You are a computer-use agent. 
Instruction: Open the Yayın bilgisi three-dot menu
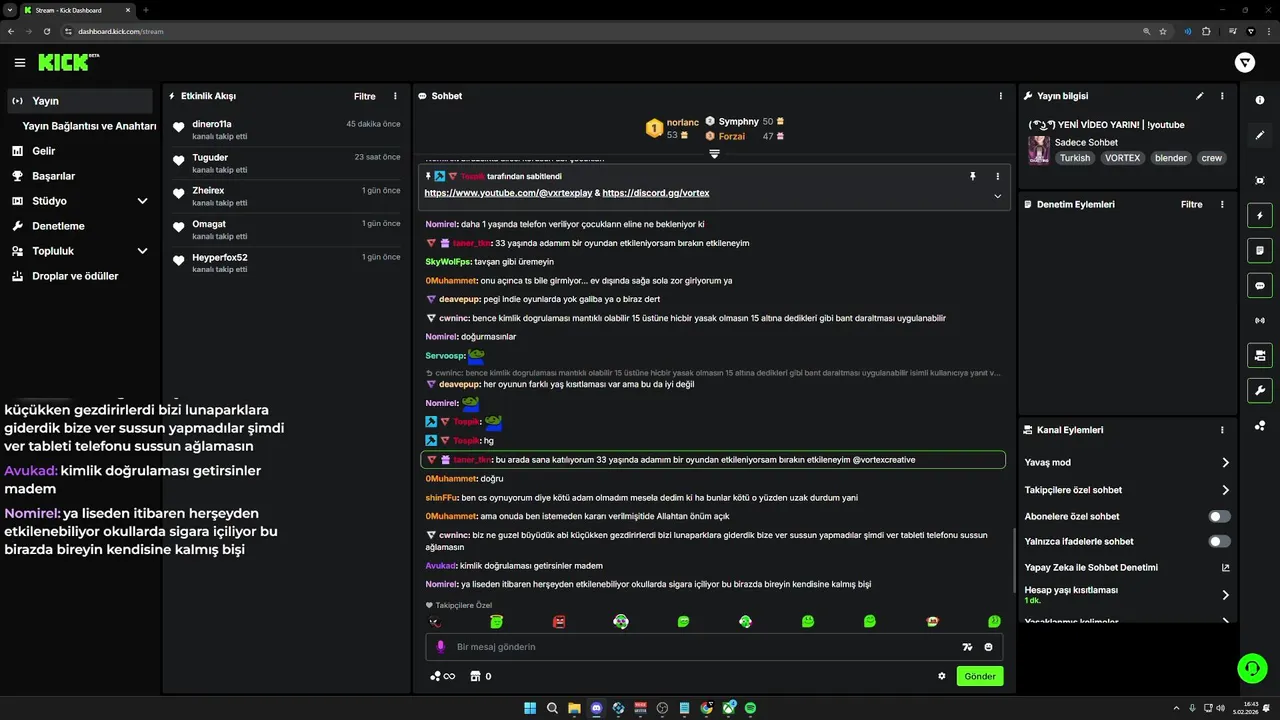click(1222, 96)
